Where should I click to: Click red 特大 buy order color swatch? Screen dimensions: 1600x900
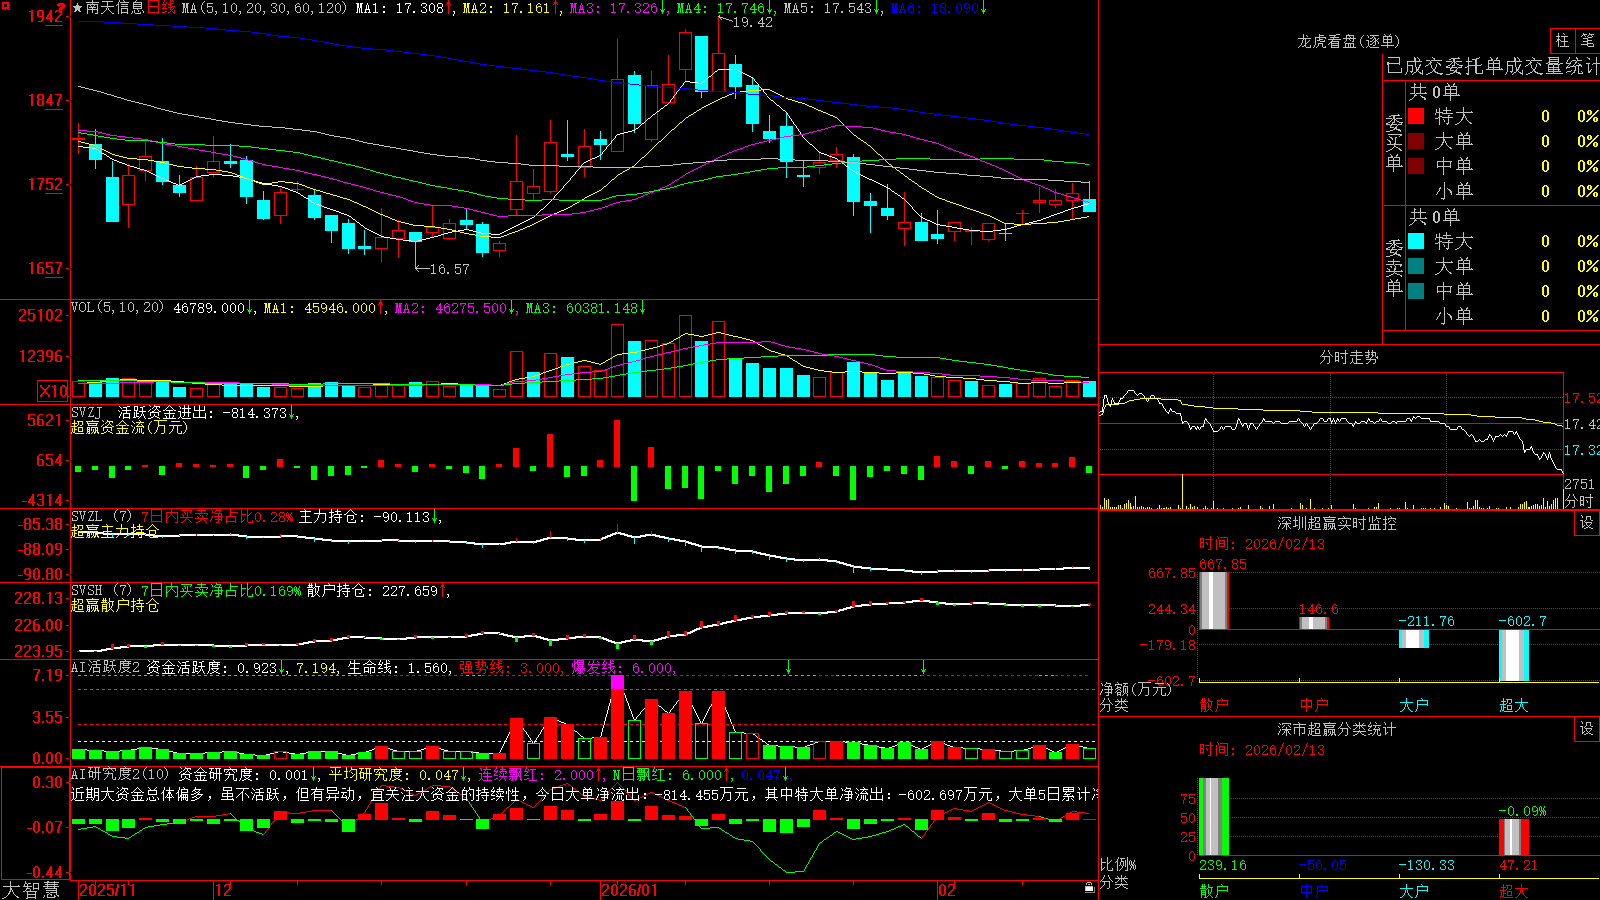[1416, 116]
